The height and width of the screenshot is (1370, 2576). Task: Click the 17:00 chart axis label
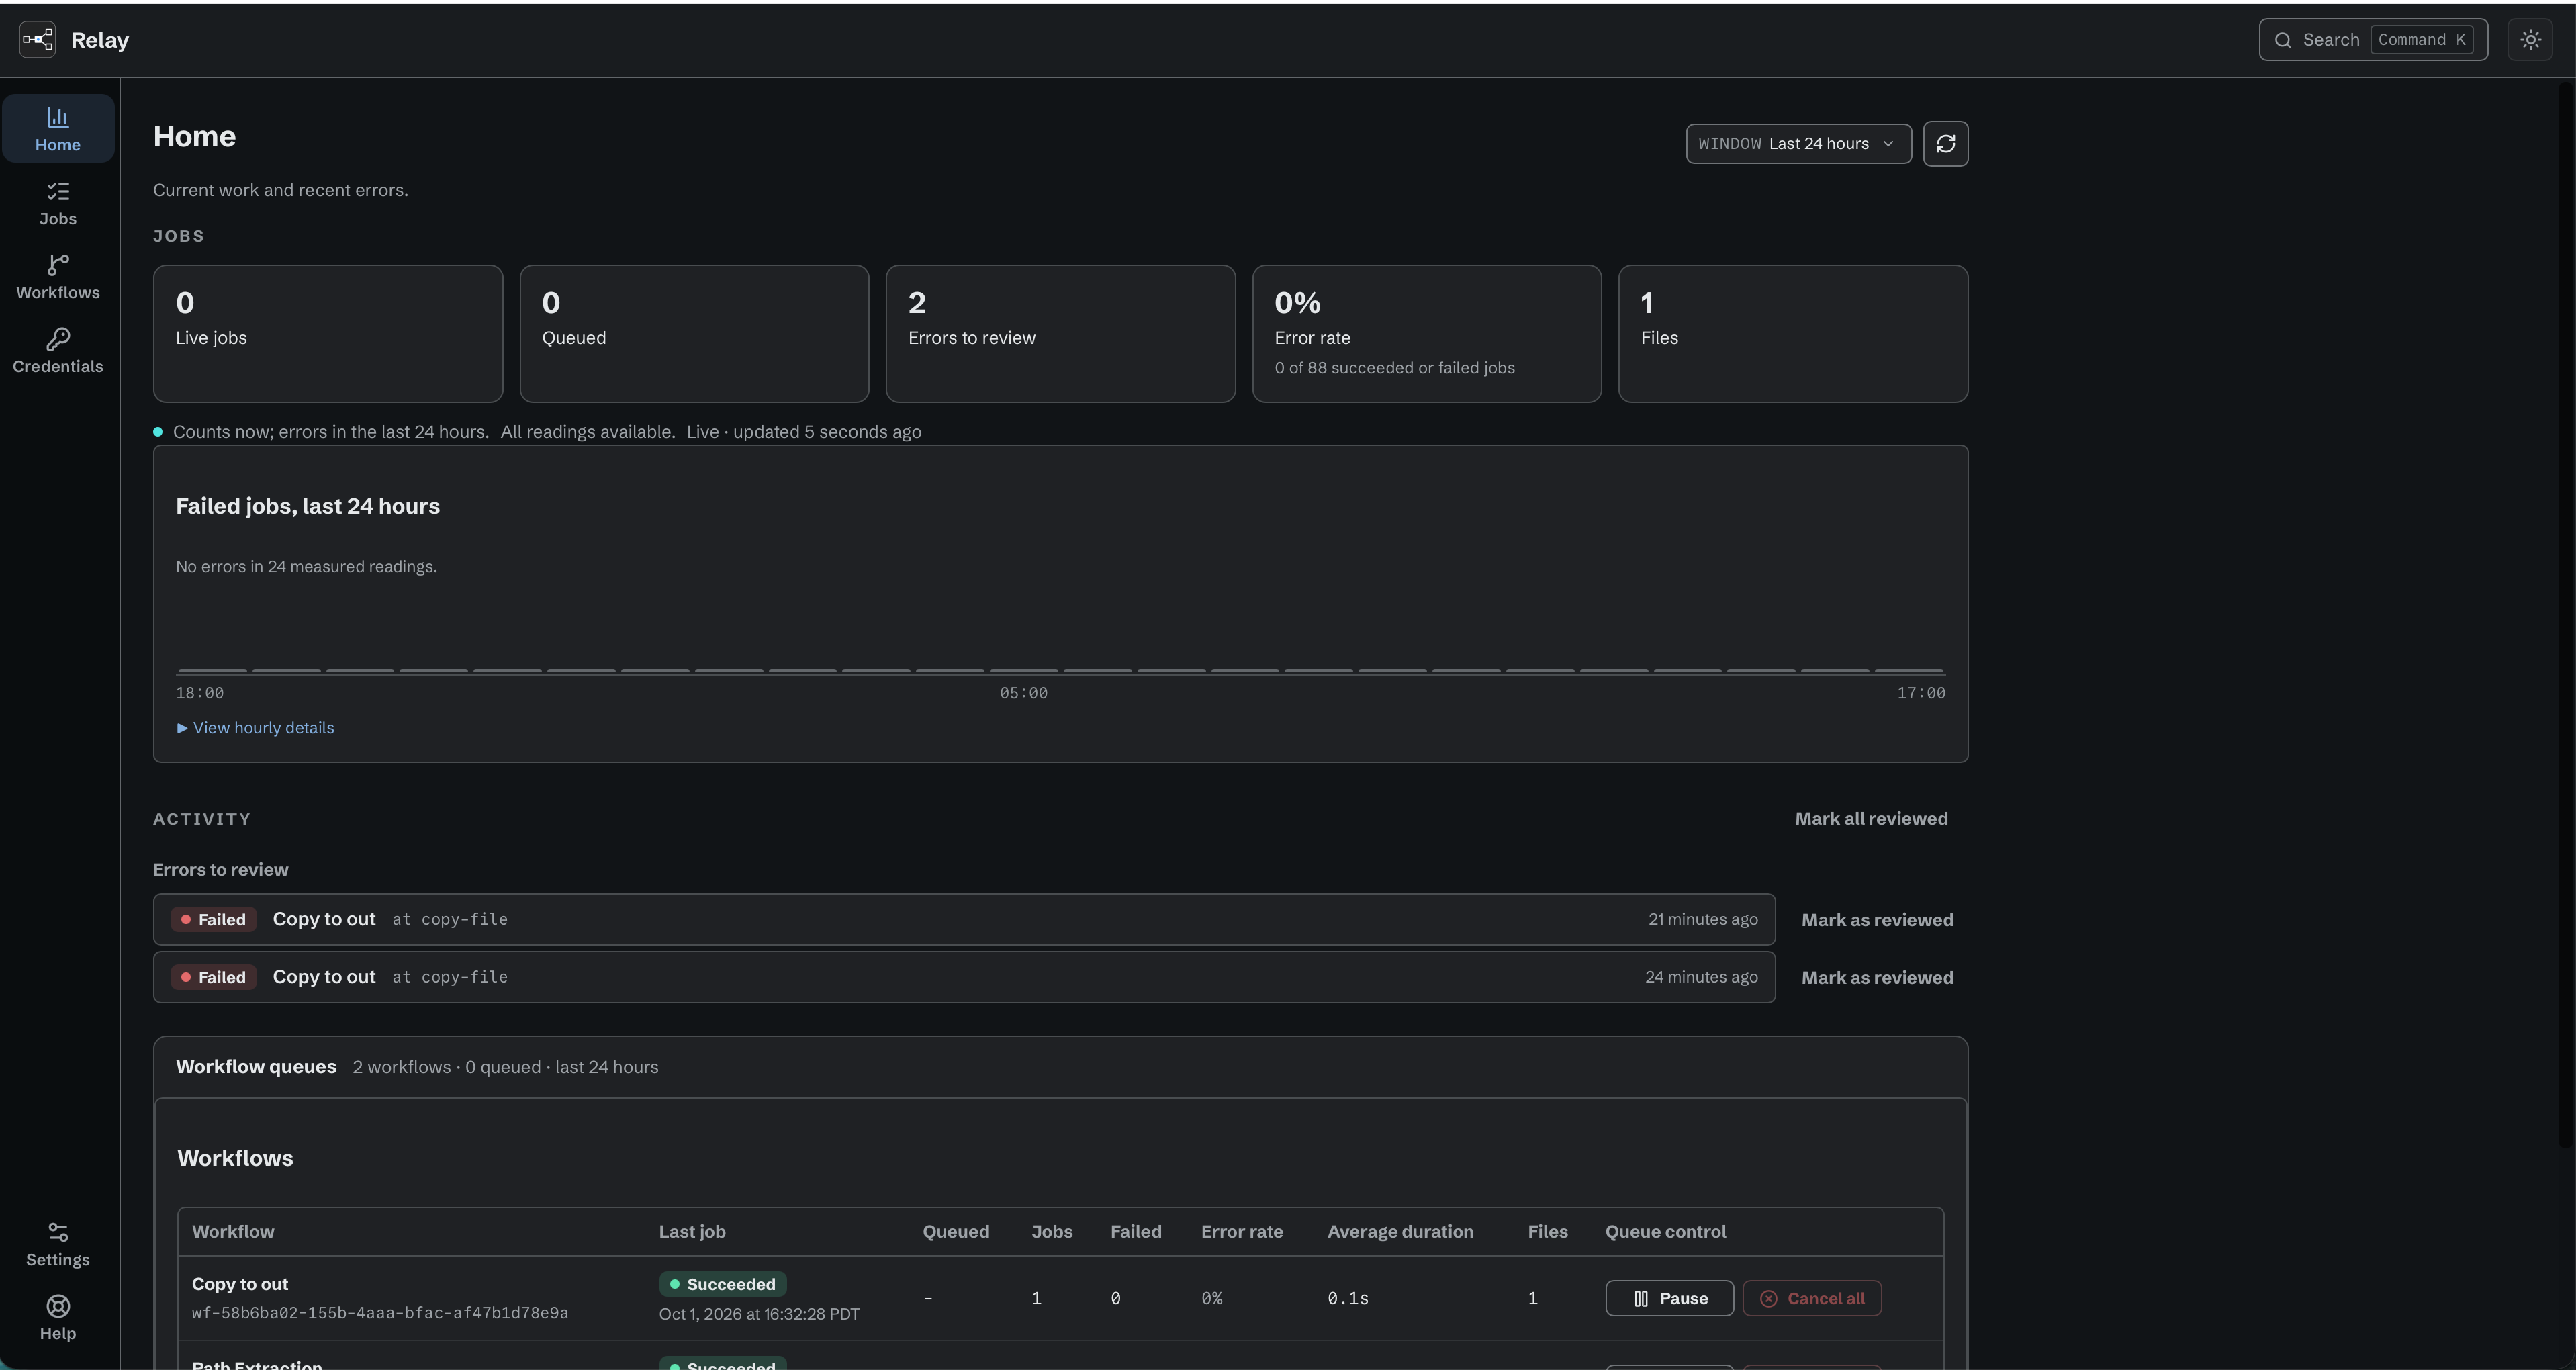click(x=1921, y=693)
